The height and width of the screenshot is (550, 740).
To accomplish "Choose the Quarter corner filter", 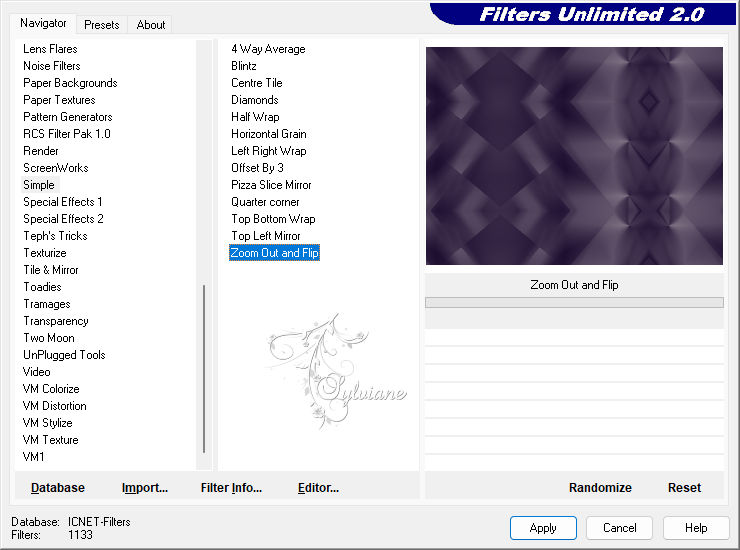I will 265,202.
